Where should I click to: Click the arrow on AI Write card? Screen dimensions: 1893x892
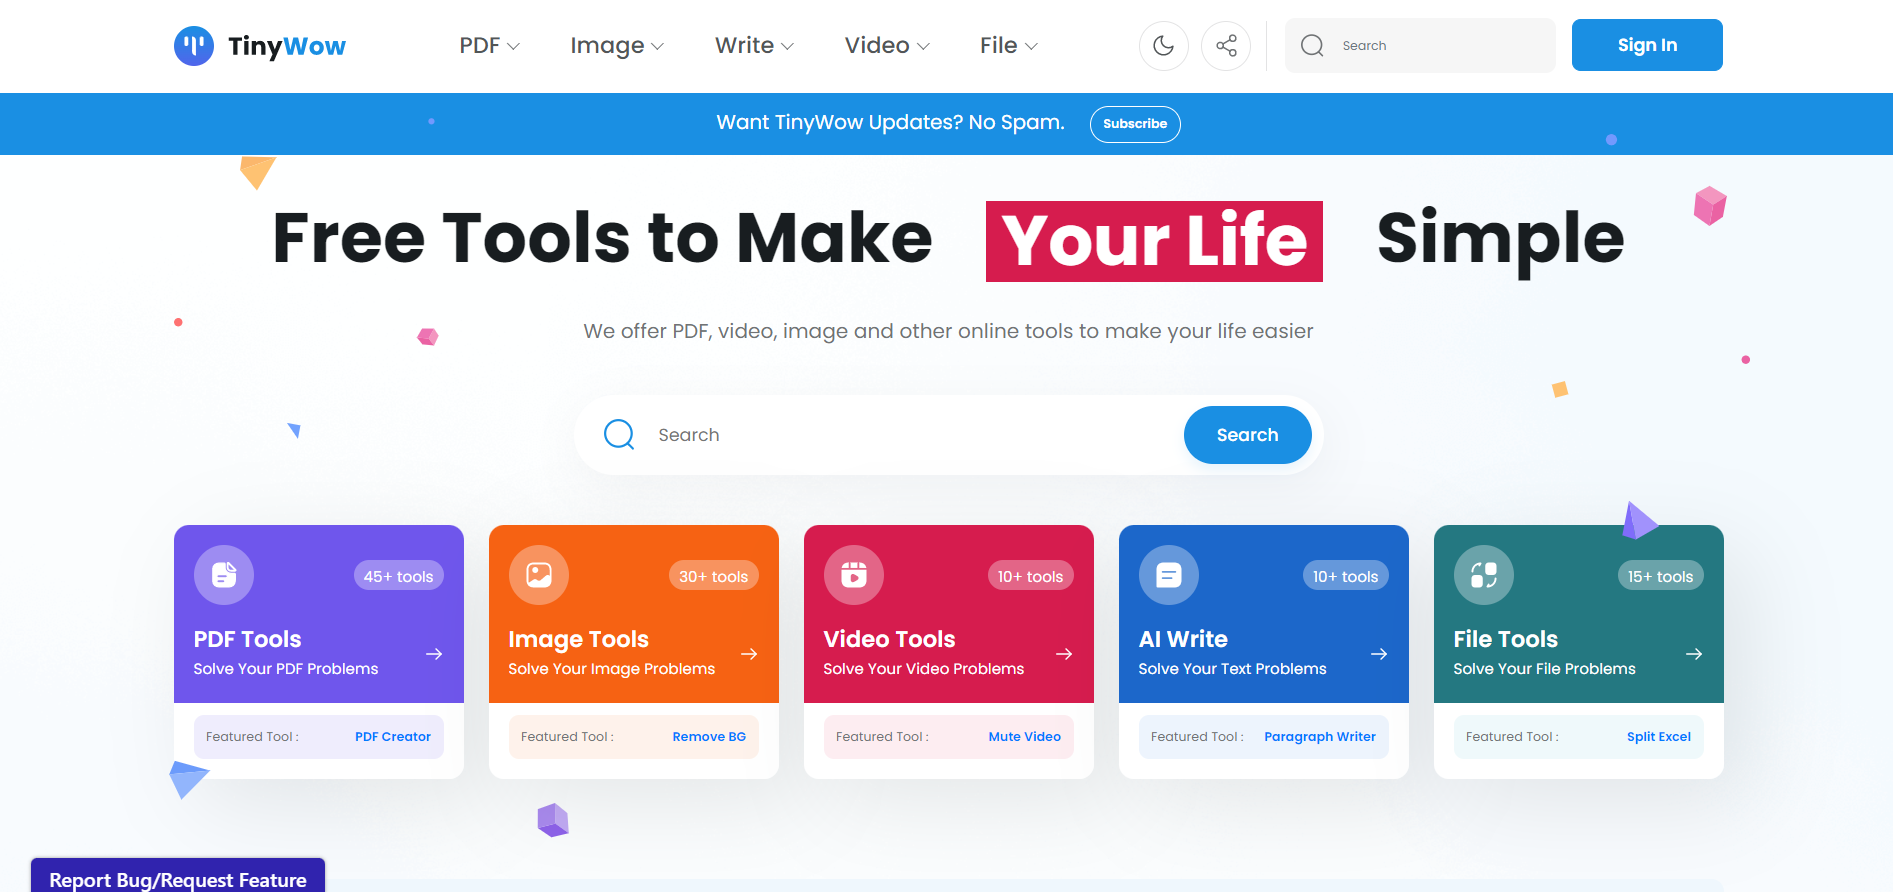pyautogui.click(x=1379, y=654)
